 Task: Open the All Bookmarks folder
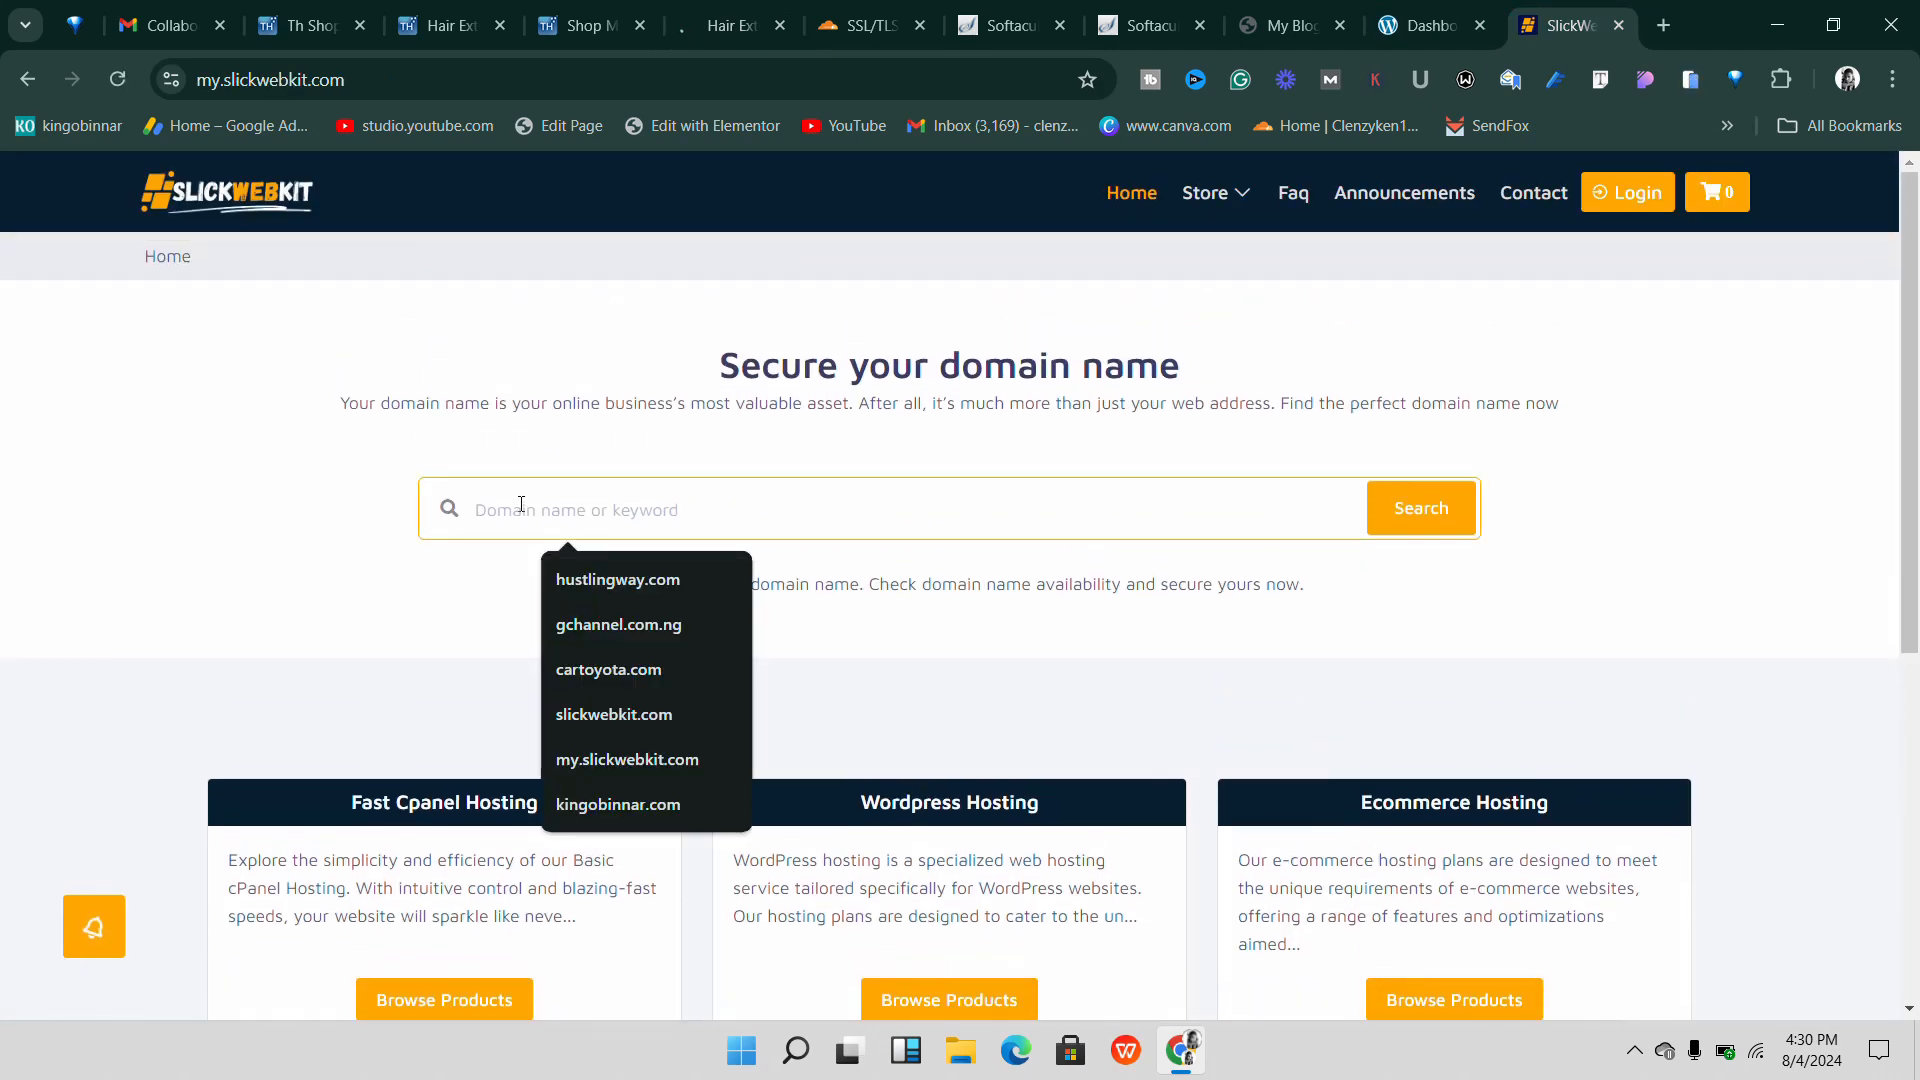tap(1839, 126)
